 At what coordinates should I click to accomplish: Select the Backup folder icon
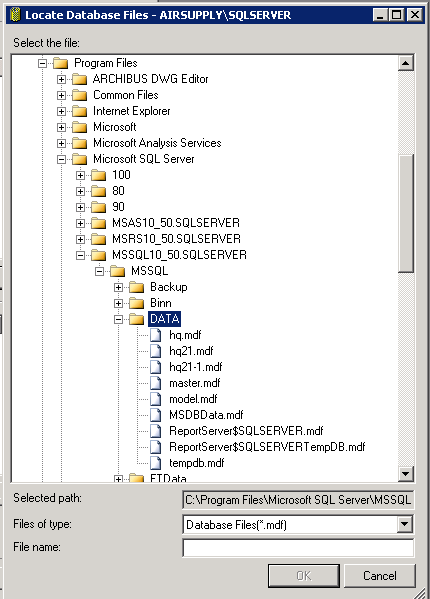coord(136,287)
